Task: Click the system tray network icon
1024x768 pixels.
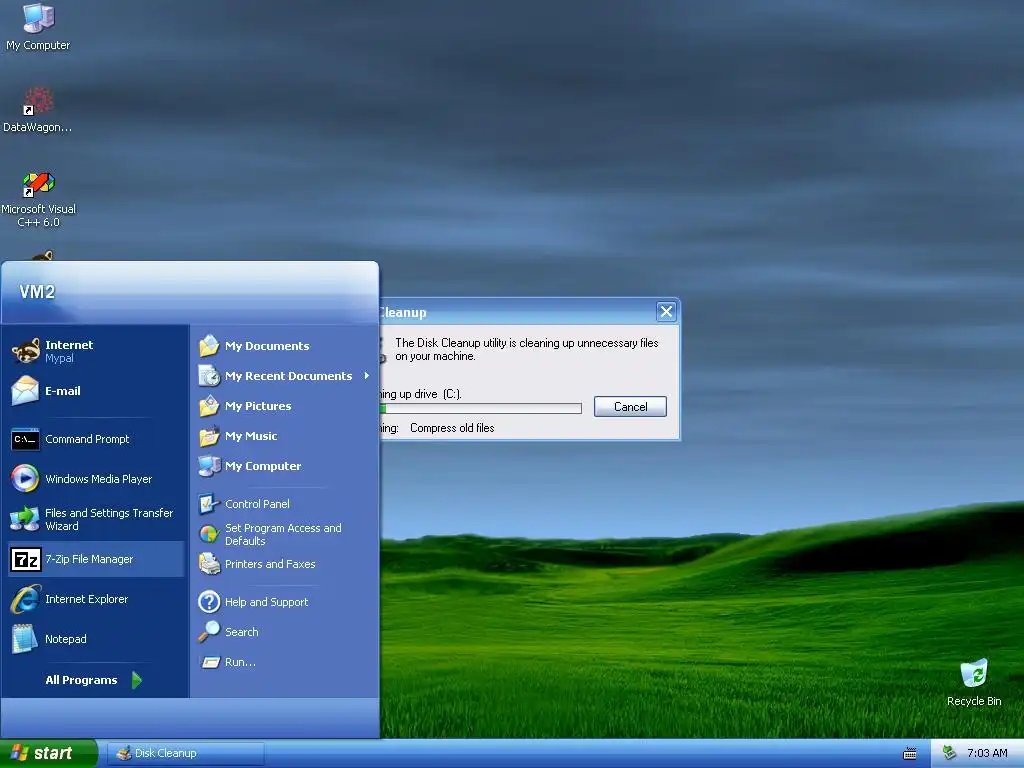Action: click(x=950, y=753)
